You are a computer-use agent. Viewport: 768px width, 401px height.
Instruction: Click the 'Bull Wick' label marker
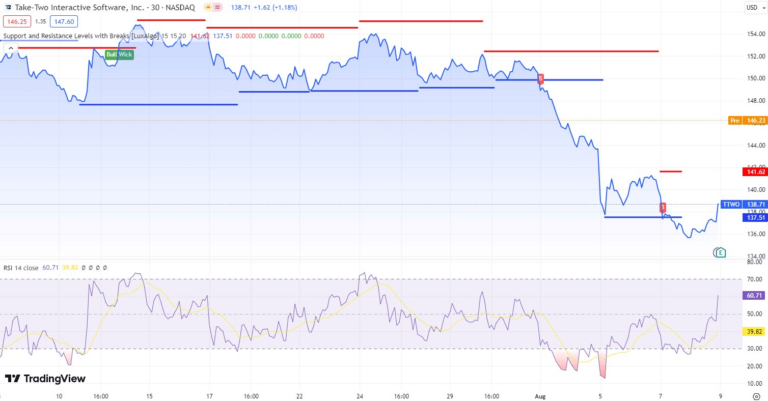pyautogui.click(x=119, y=54)
